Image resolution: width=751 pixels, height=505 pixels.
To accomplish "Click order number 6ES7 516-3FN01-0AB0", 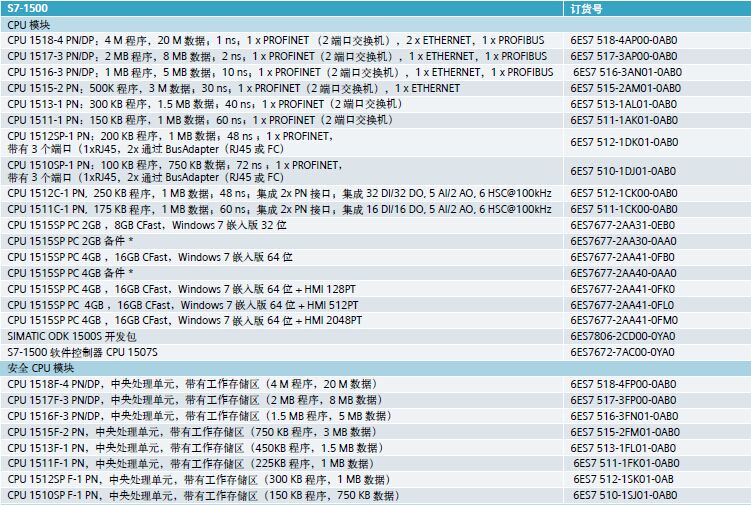I will coord(624,416).
